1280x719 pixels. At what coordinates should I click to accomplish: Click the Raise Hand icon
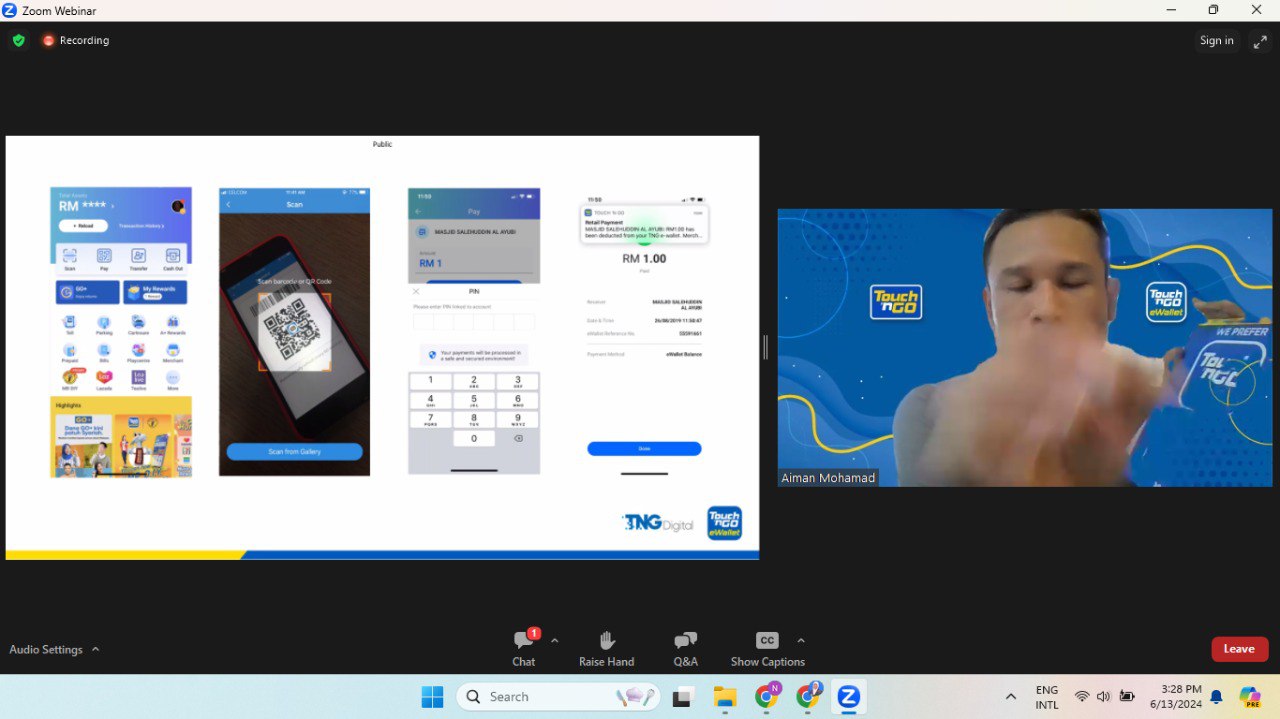tap(606, 648)
